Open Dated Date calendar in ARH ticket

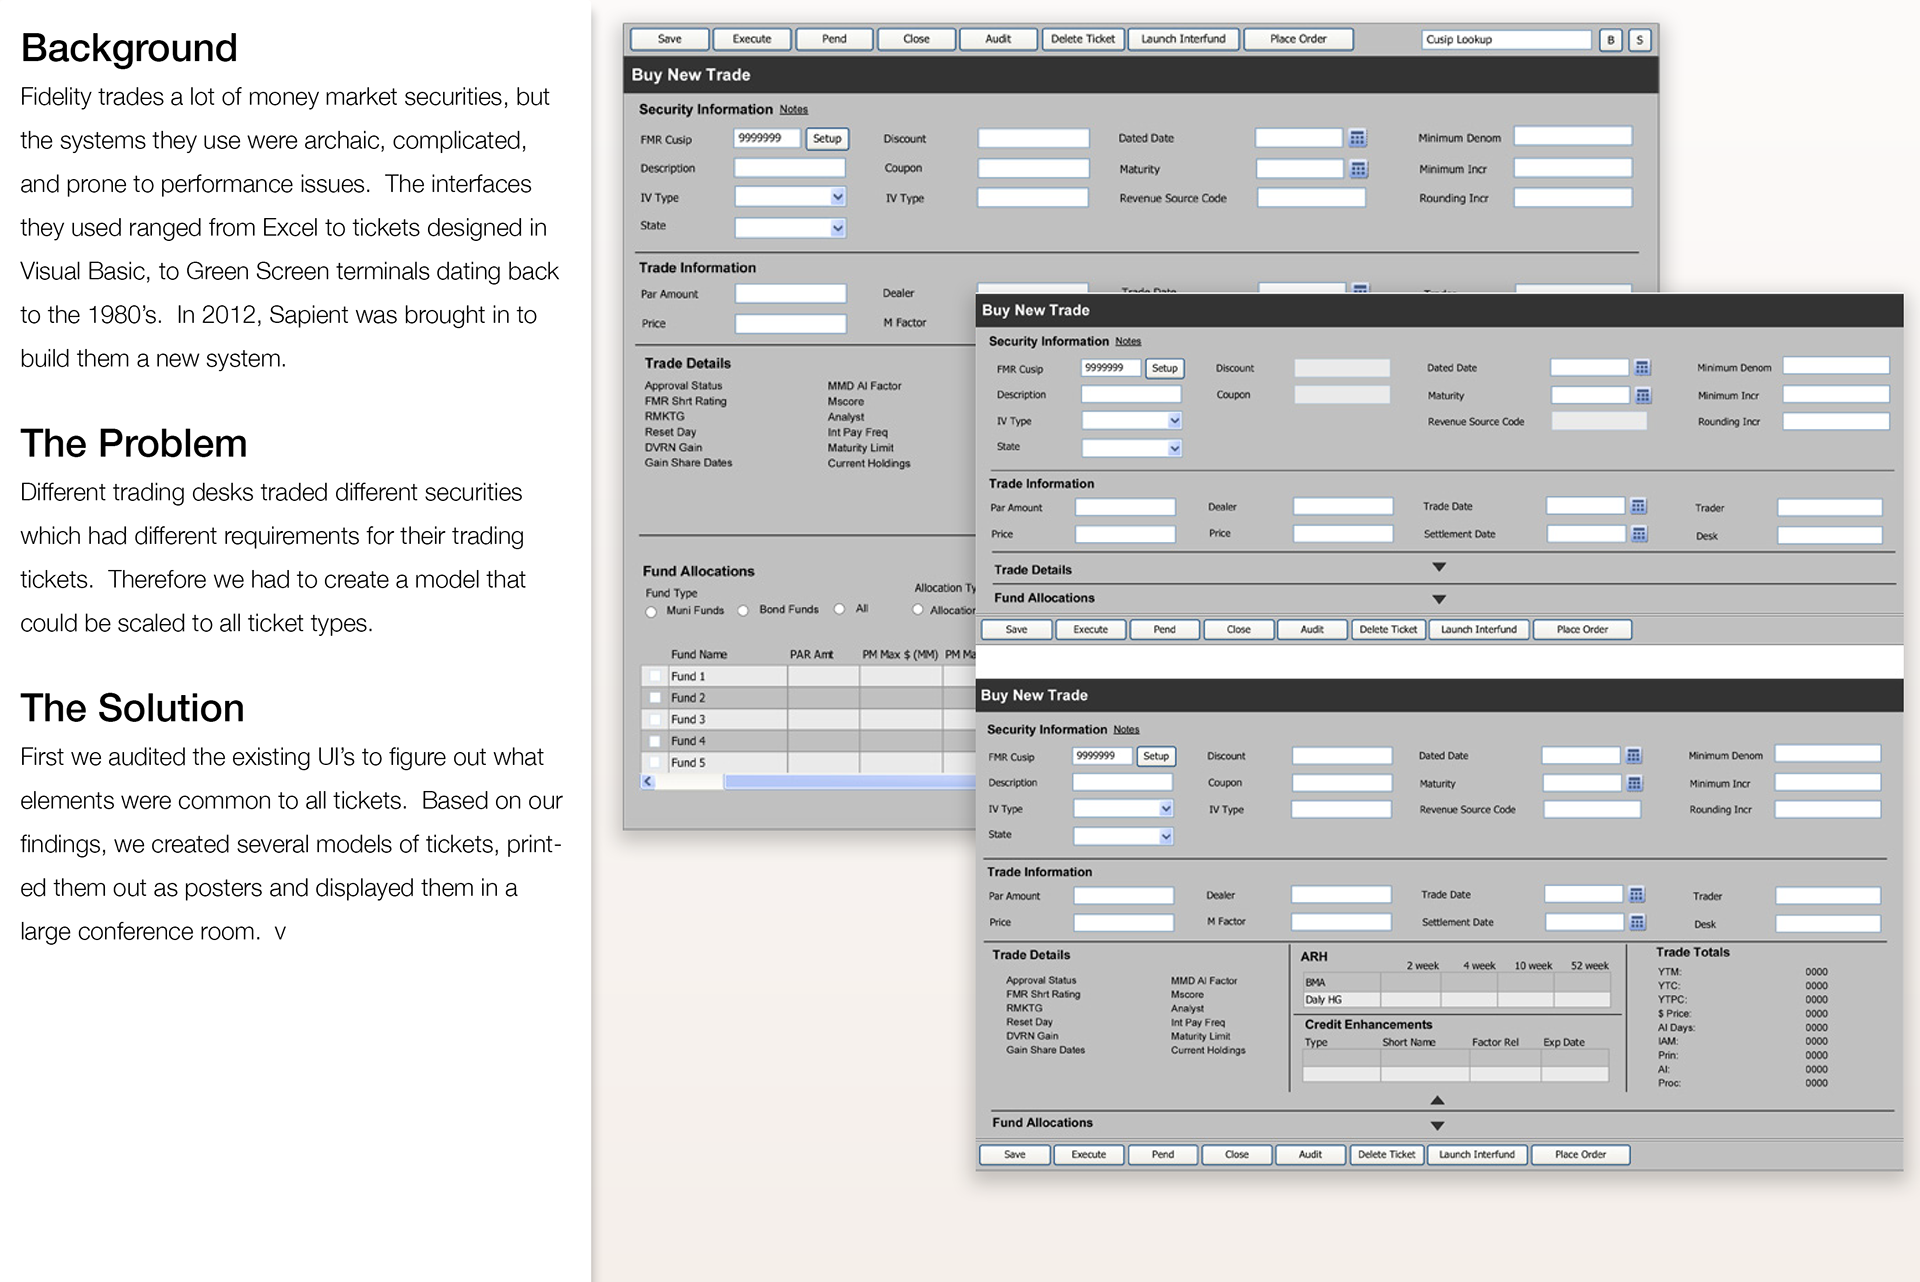tap(1633, 755)
